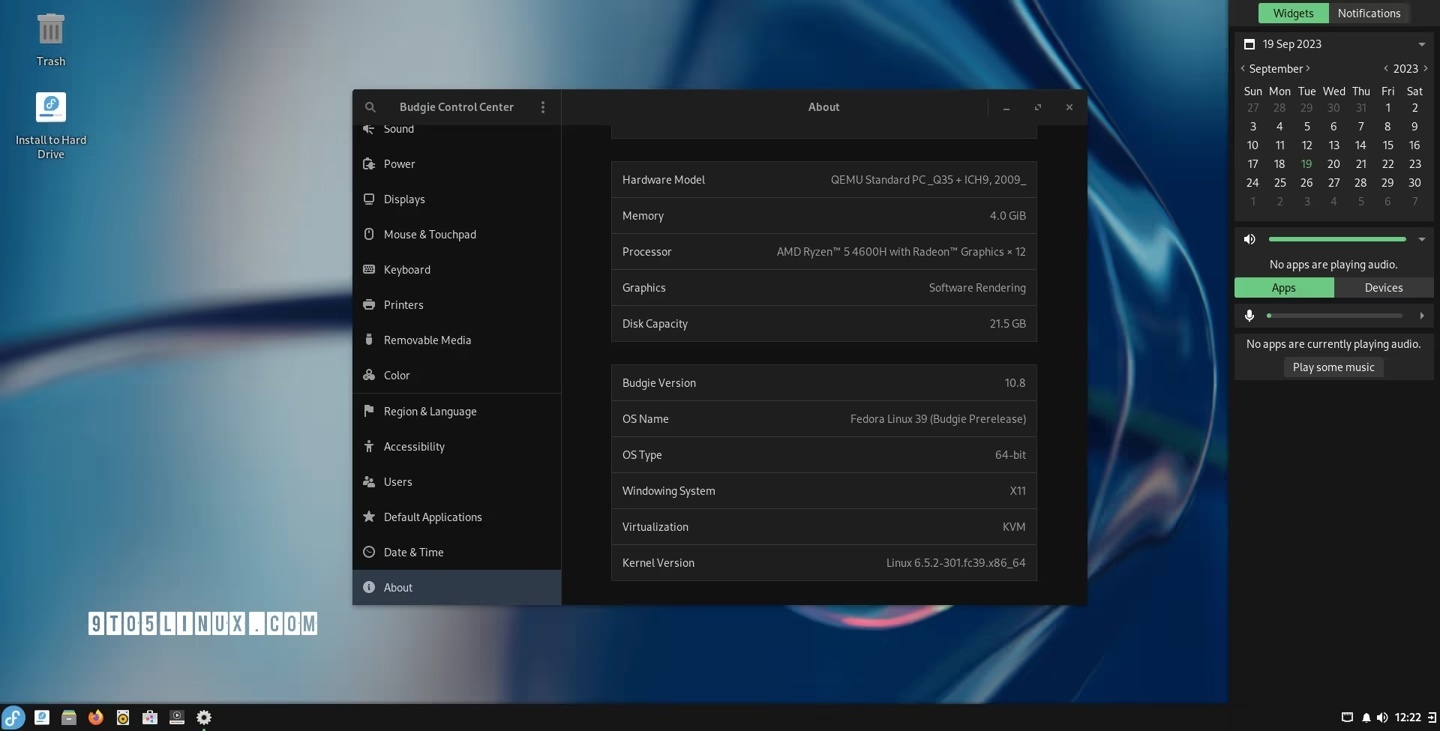Go to Mouse & Touchpad settings

(457, 234)
